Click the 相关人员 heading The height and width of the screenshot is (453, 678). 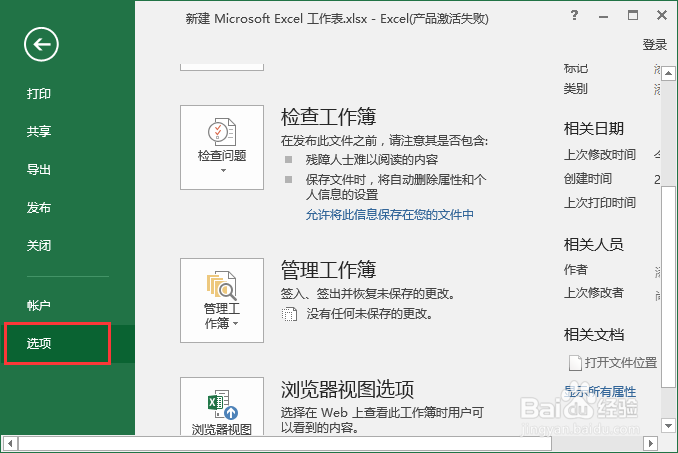594,245
